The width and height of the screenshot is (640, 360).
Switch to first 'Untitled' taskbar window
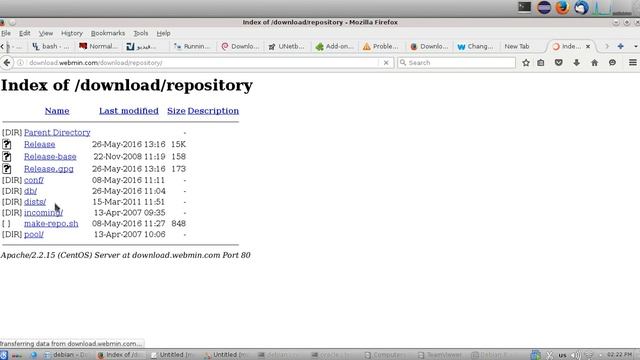point(173,355)
